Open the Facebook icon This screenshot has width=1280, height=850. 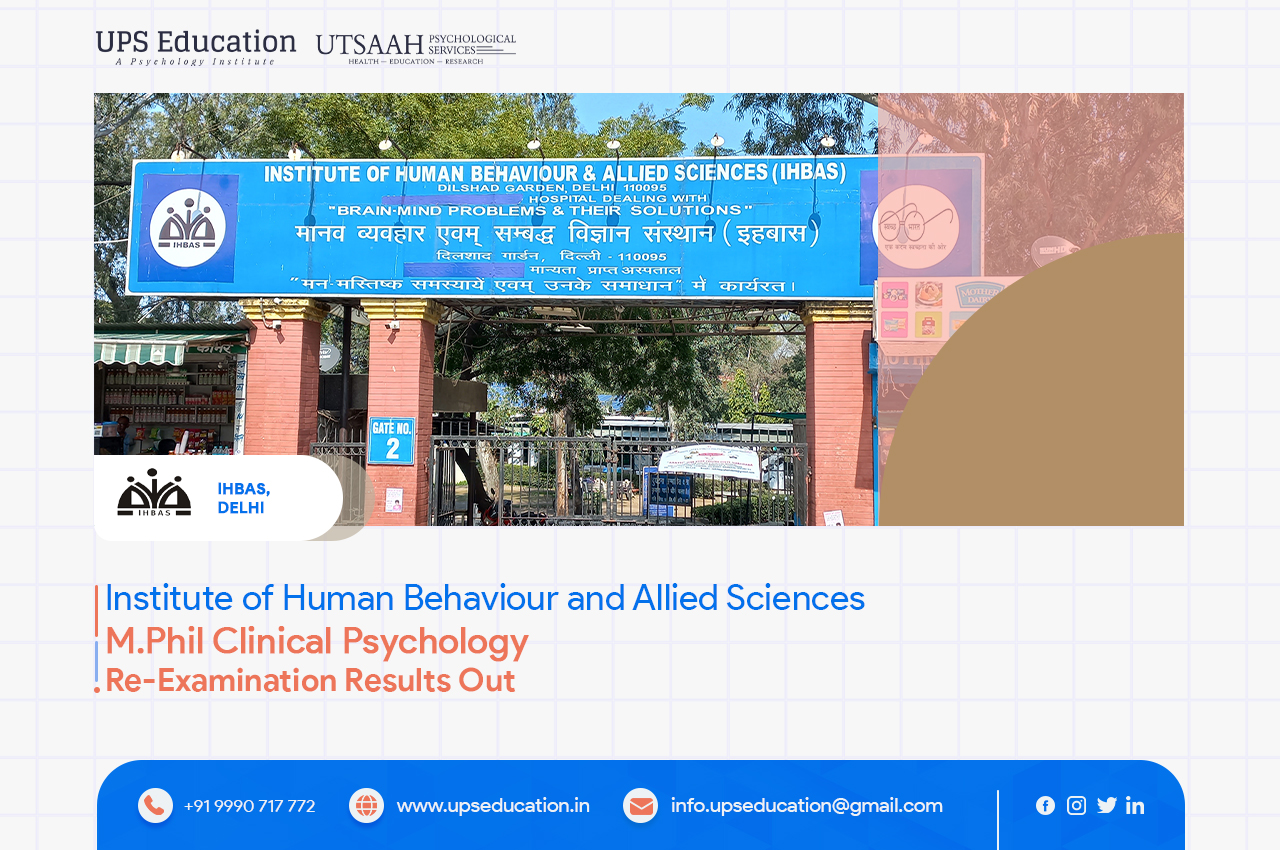click(x=1045, y=806)
